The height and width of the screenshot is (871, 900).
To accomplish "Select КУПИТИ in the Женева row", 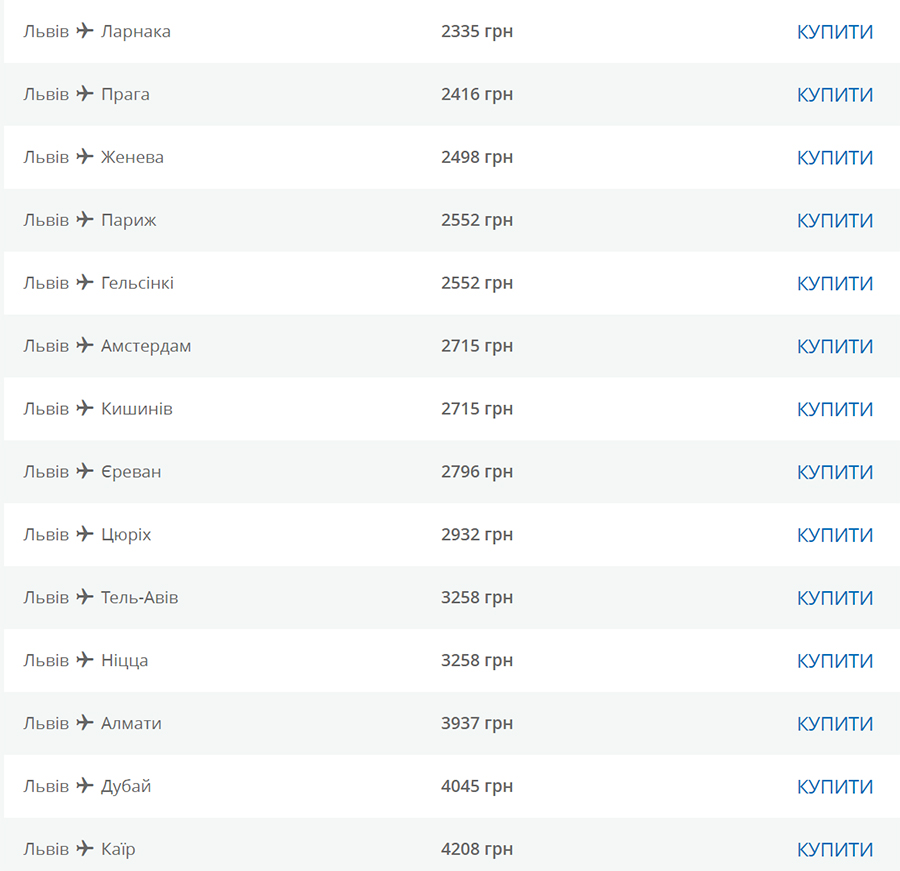I will 835,158.
